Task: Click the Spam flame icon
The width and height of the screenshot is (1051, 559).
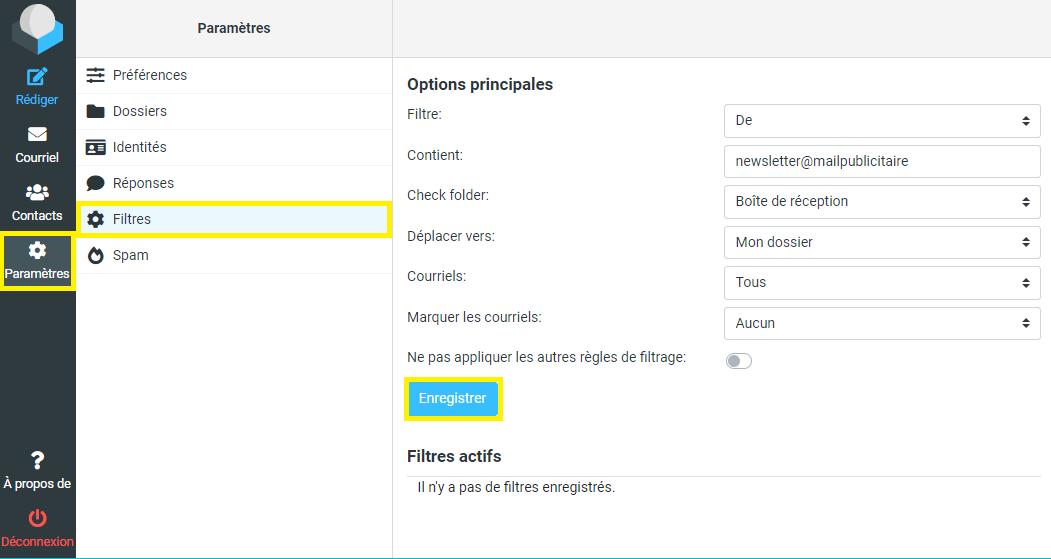Action: pyautogui.click(x=96, y=255)
